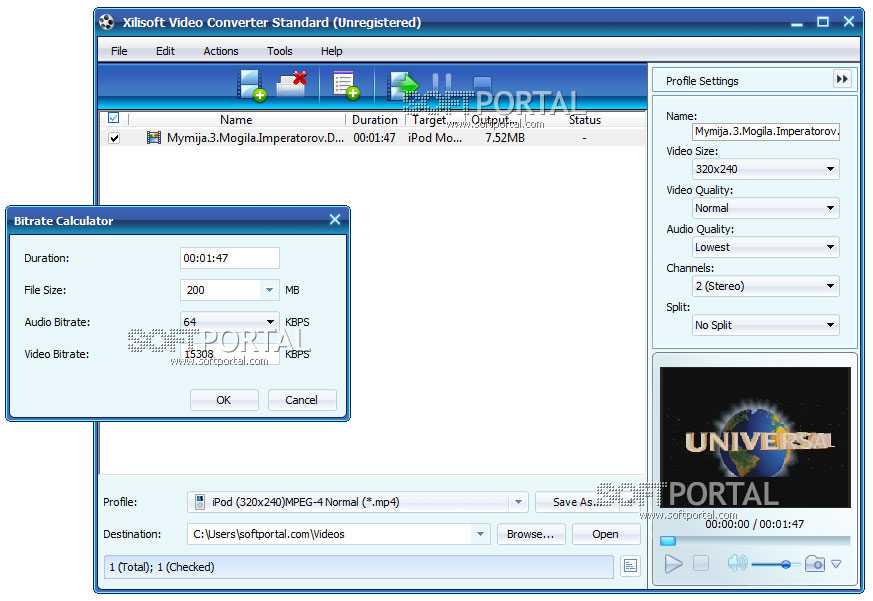Click the Remove file icon with red X
This screenshot has height=601, width=873.
tap(292, 84)
